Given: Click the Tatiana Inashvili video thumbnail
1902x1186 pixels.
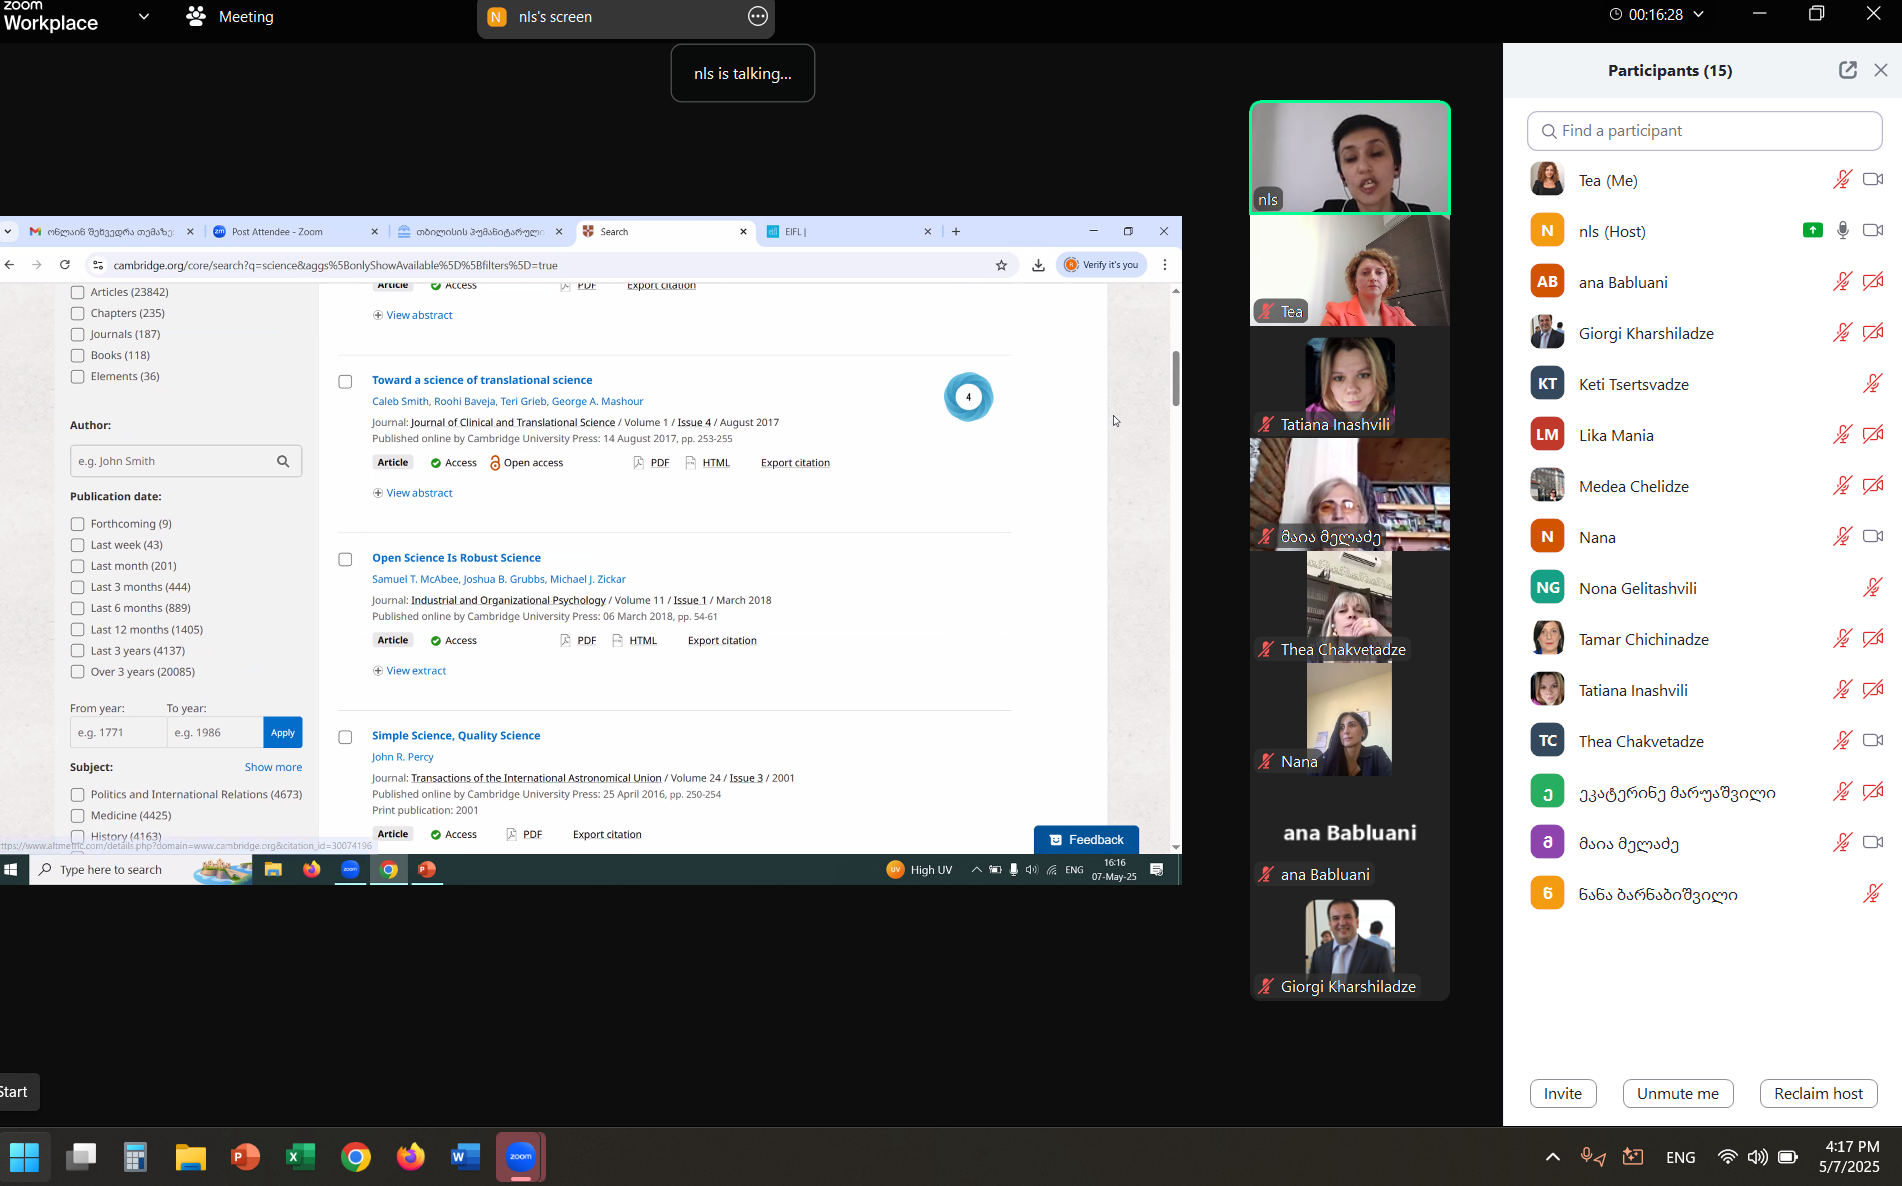Looking at the screenshot, I should 1349,382.
